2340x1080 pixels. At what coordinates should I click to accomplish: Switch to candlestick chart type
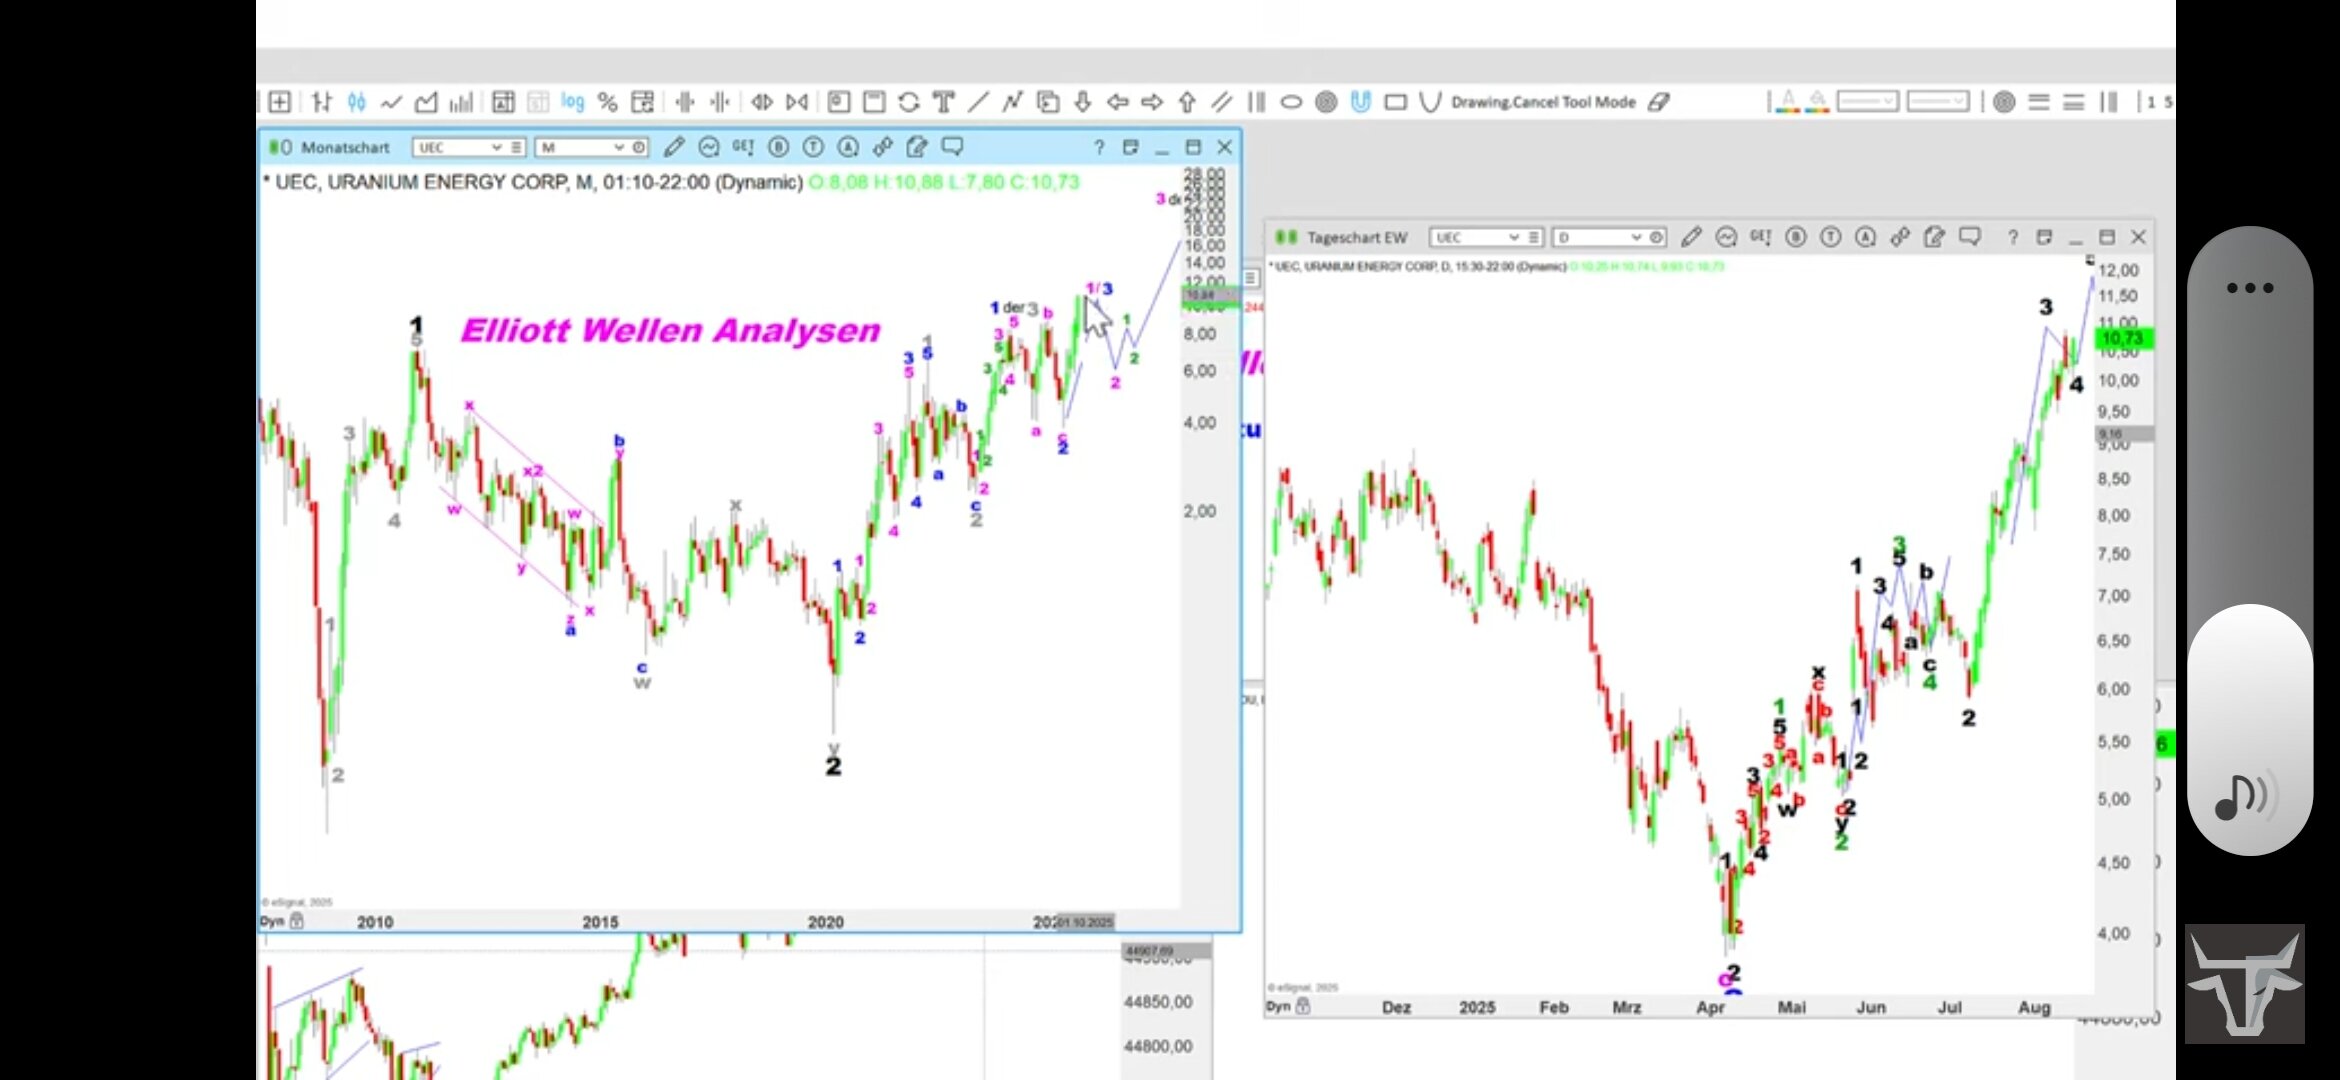(357, 102)
